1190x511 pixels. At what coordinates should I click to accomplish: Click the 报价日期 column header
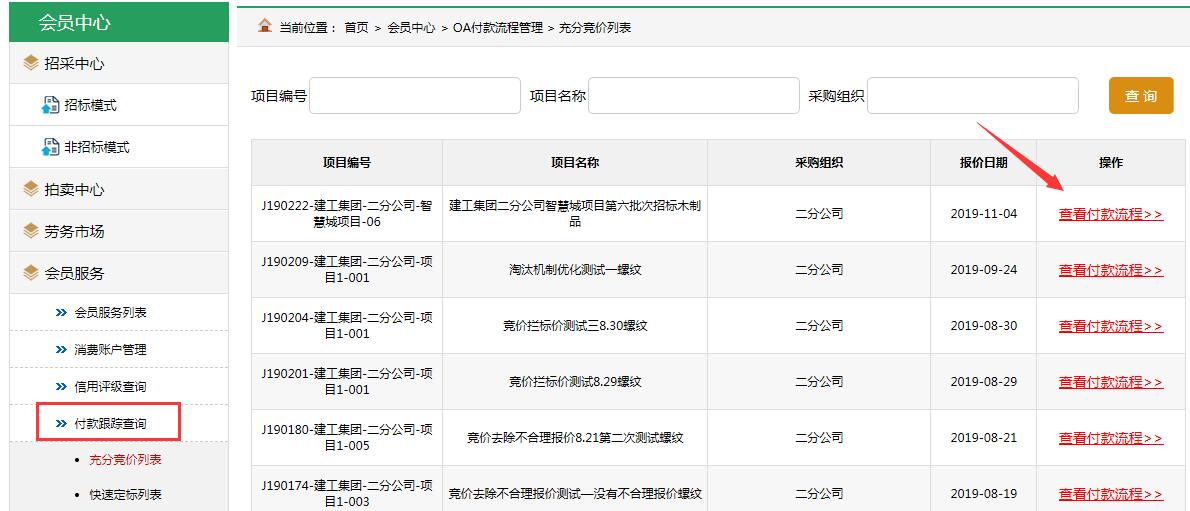(x=984, y=162)
